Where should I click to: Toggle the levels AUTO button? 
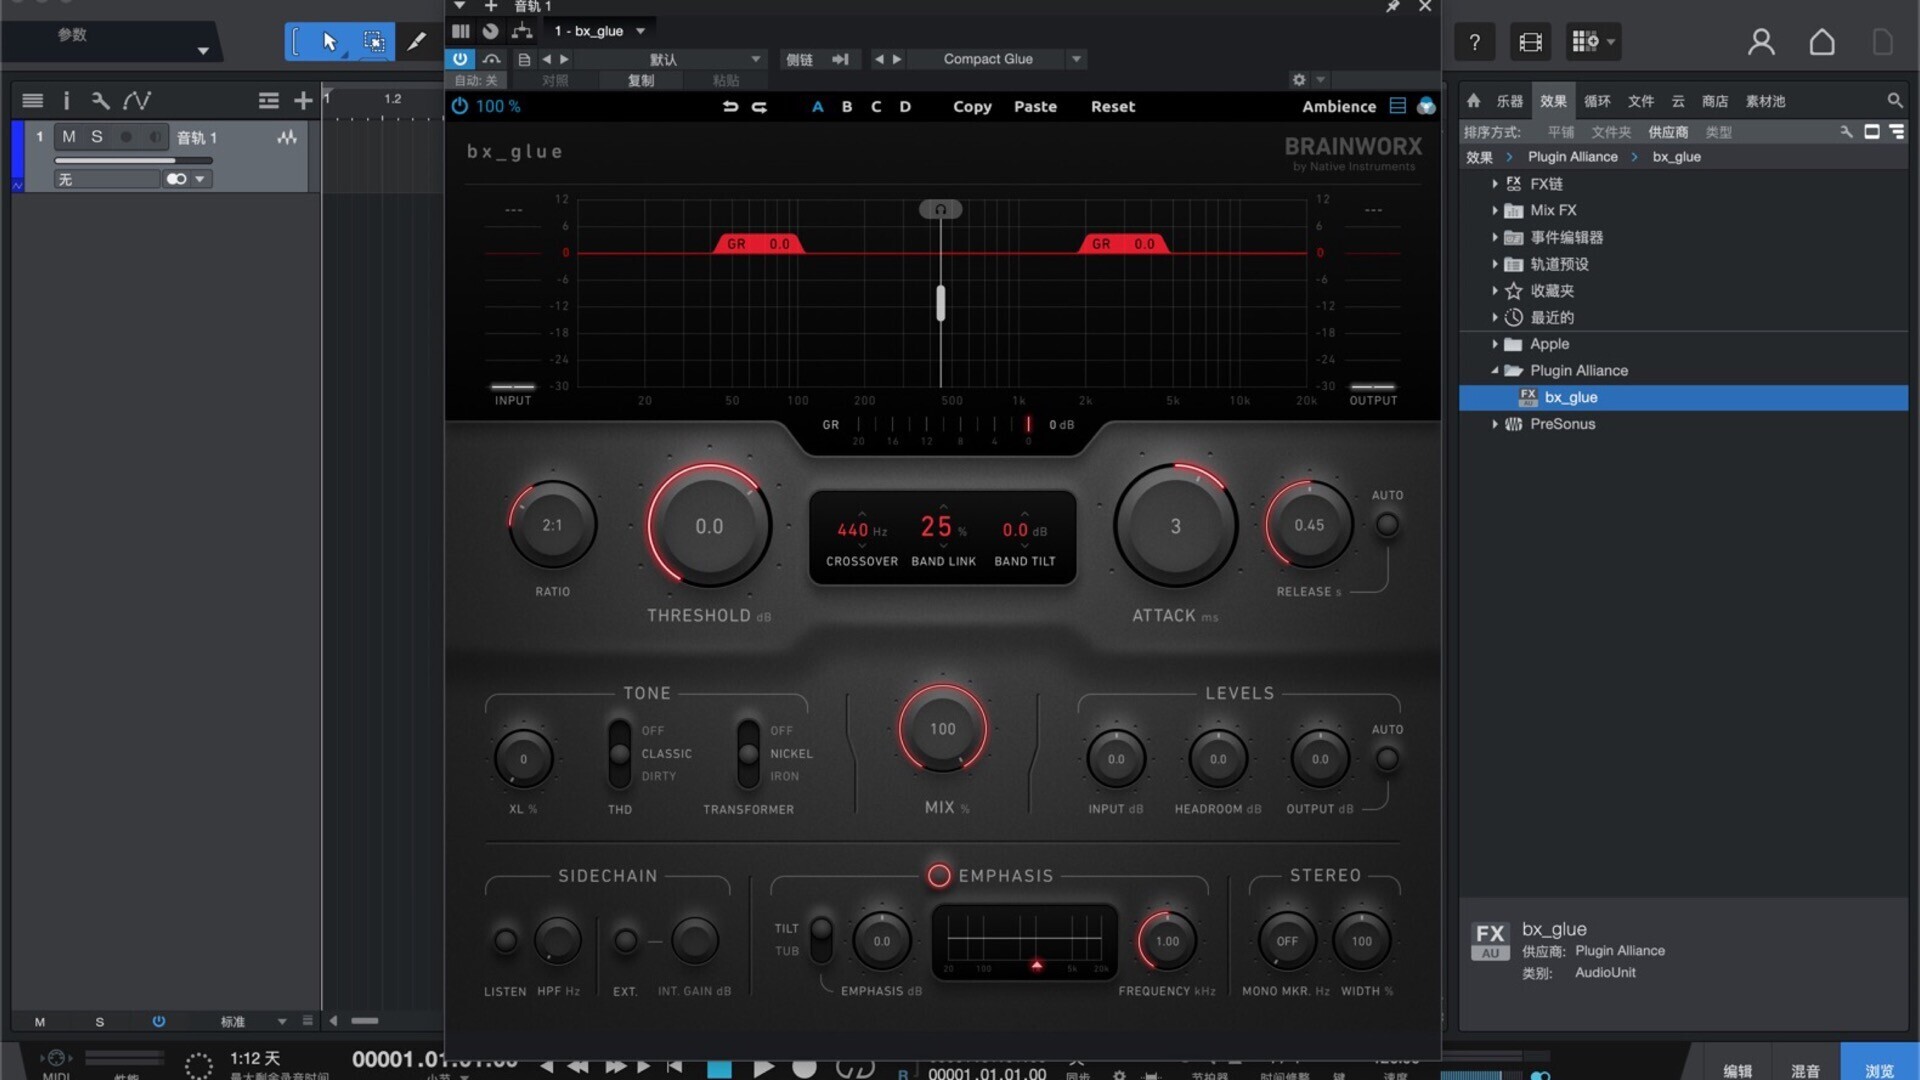click(x=1387, y=758)
